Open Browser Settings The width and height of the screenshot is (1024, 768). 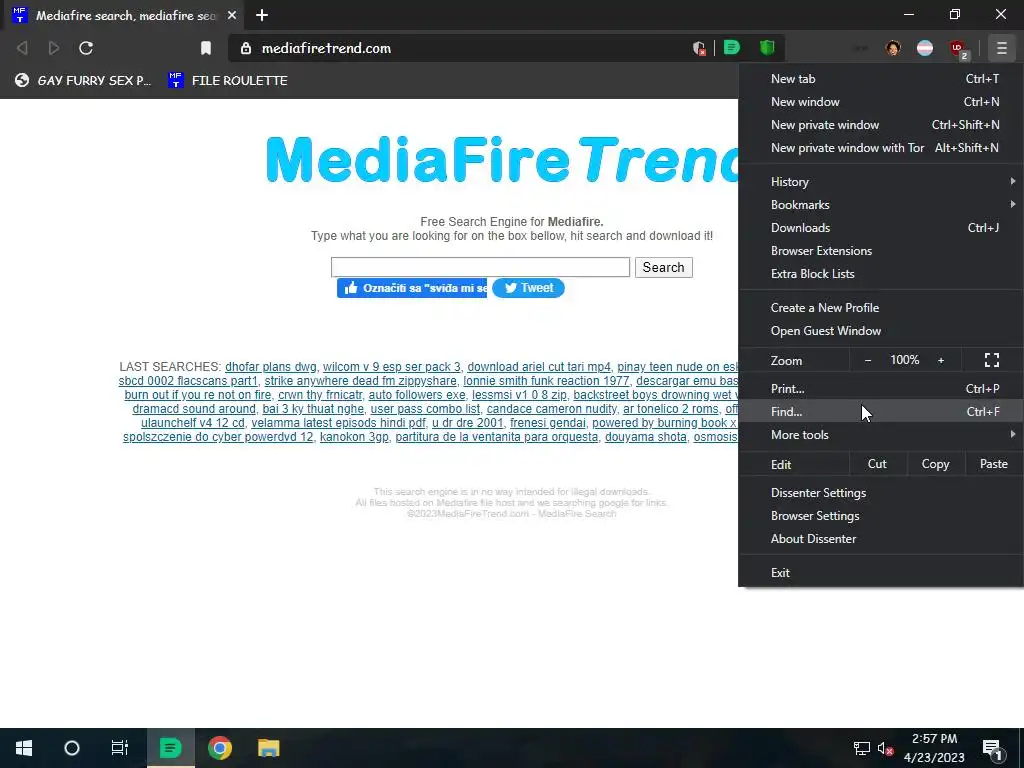881,516
